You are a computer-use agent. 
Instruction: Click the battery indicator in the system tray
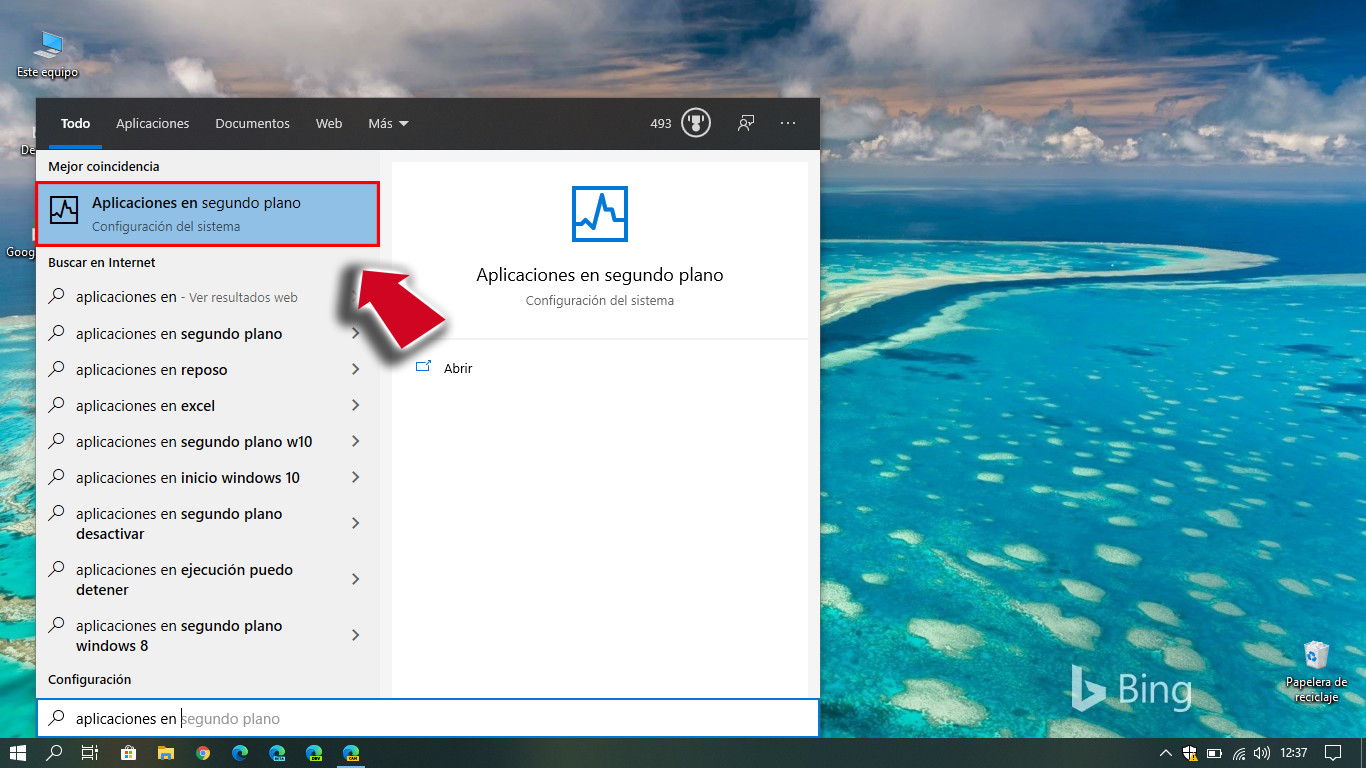click(1214, 753)
